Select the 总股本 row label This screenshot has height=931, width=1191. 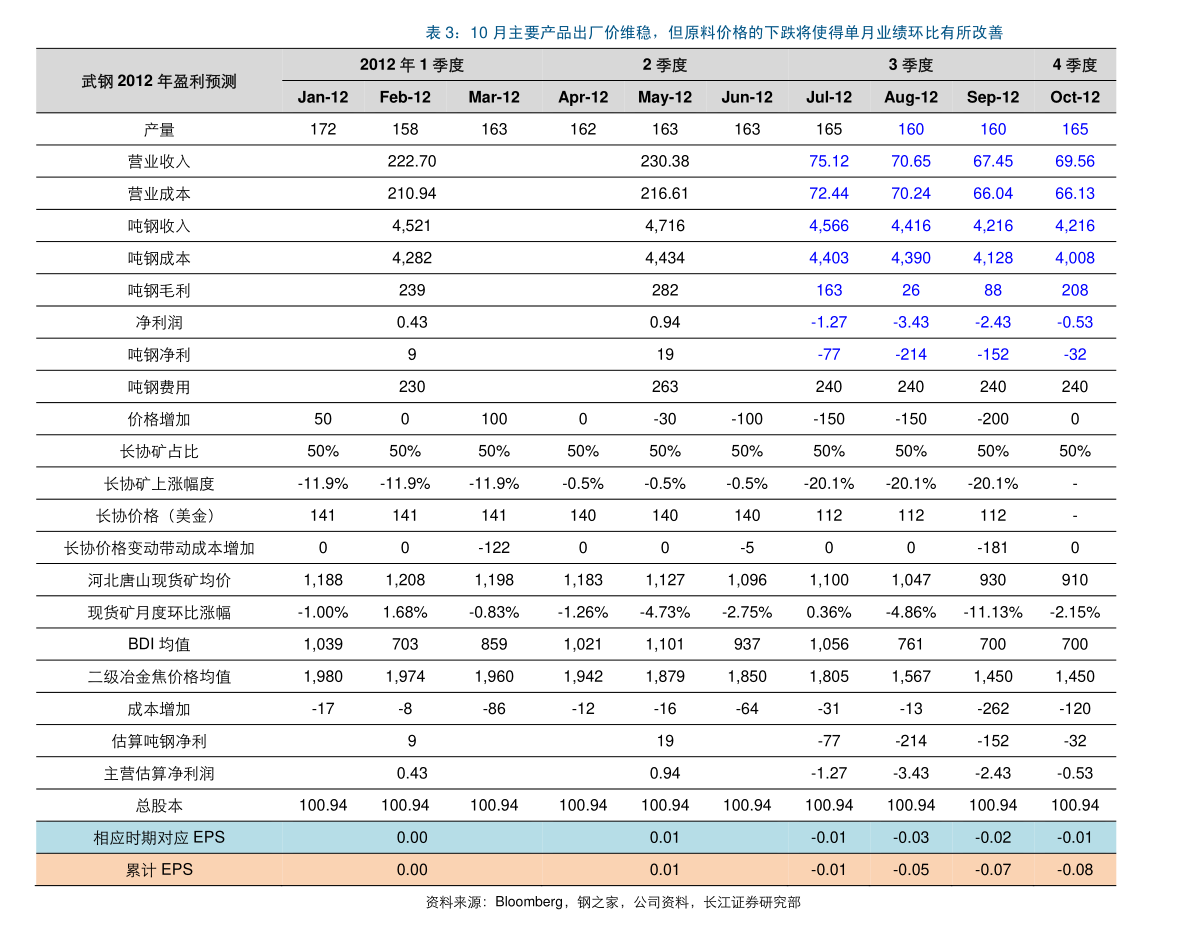(159, 806)
